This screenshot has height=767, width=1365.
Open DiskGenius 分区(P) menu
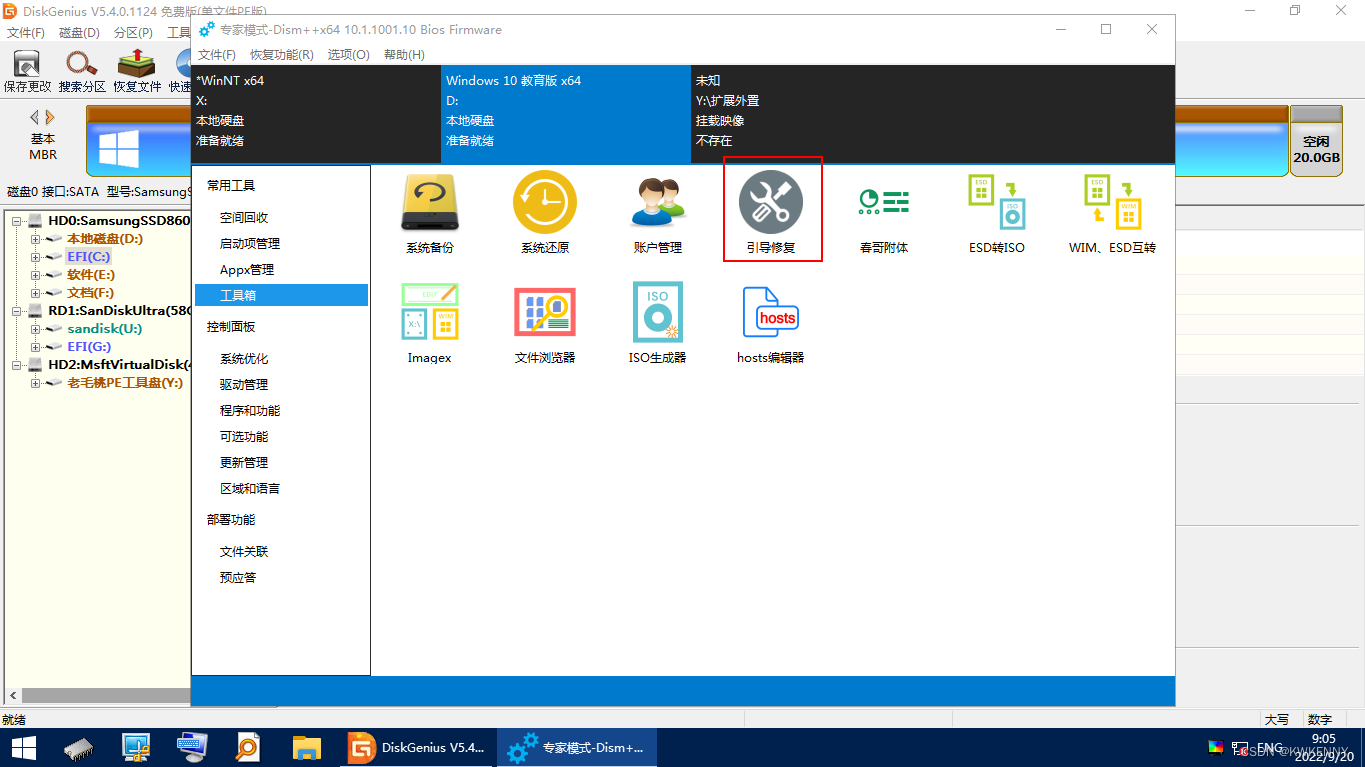tap(133, 33)
